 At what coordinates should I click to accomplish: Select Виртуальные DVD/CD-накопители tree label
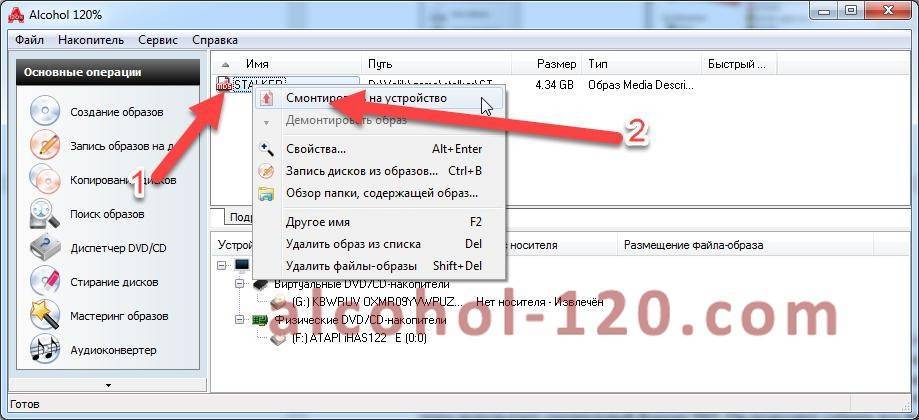tap(362, 285)
